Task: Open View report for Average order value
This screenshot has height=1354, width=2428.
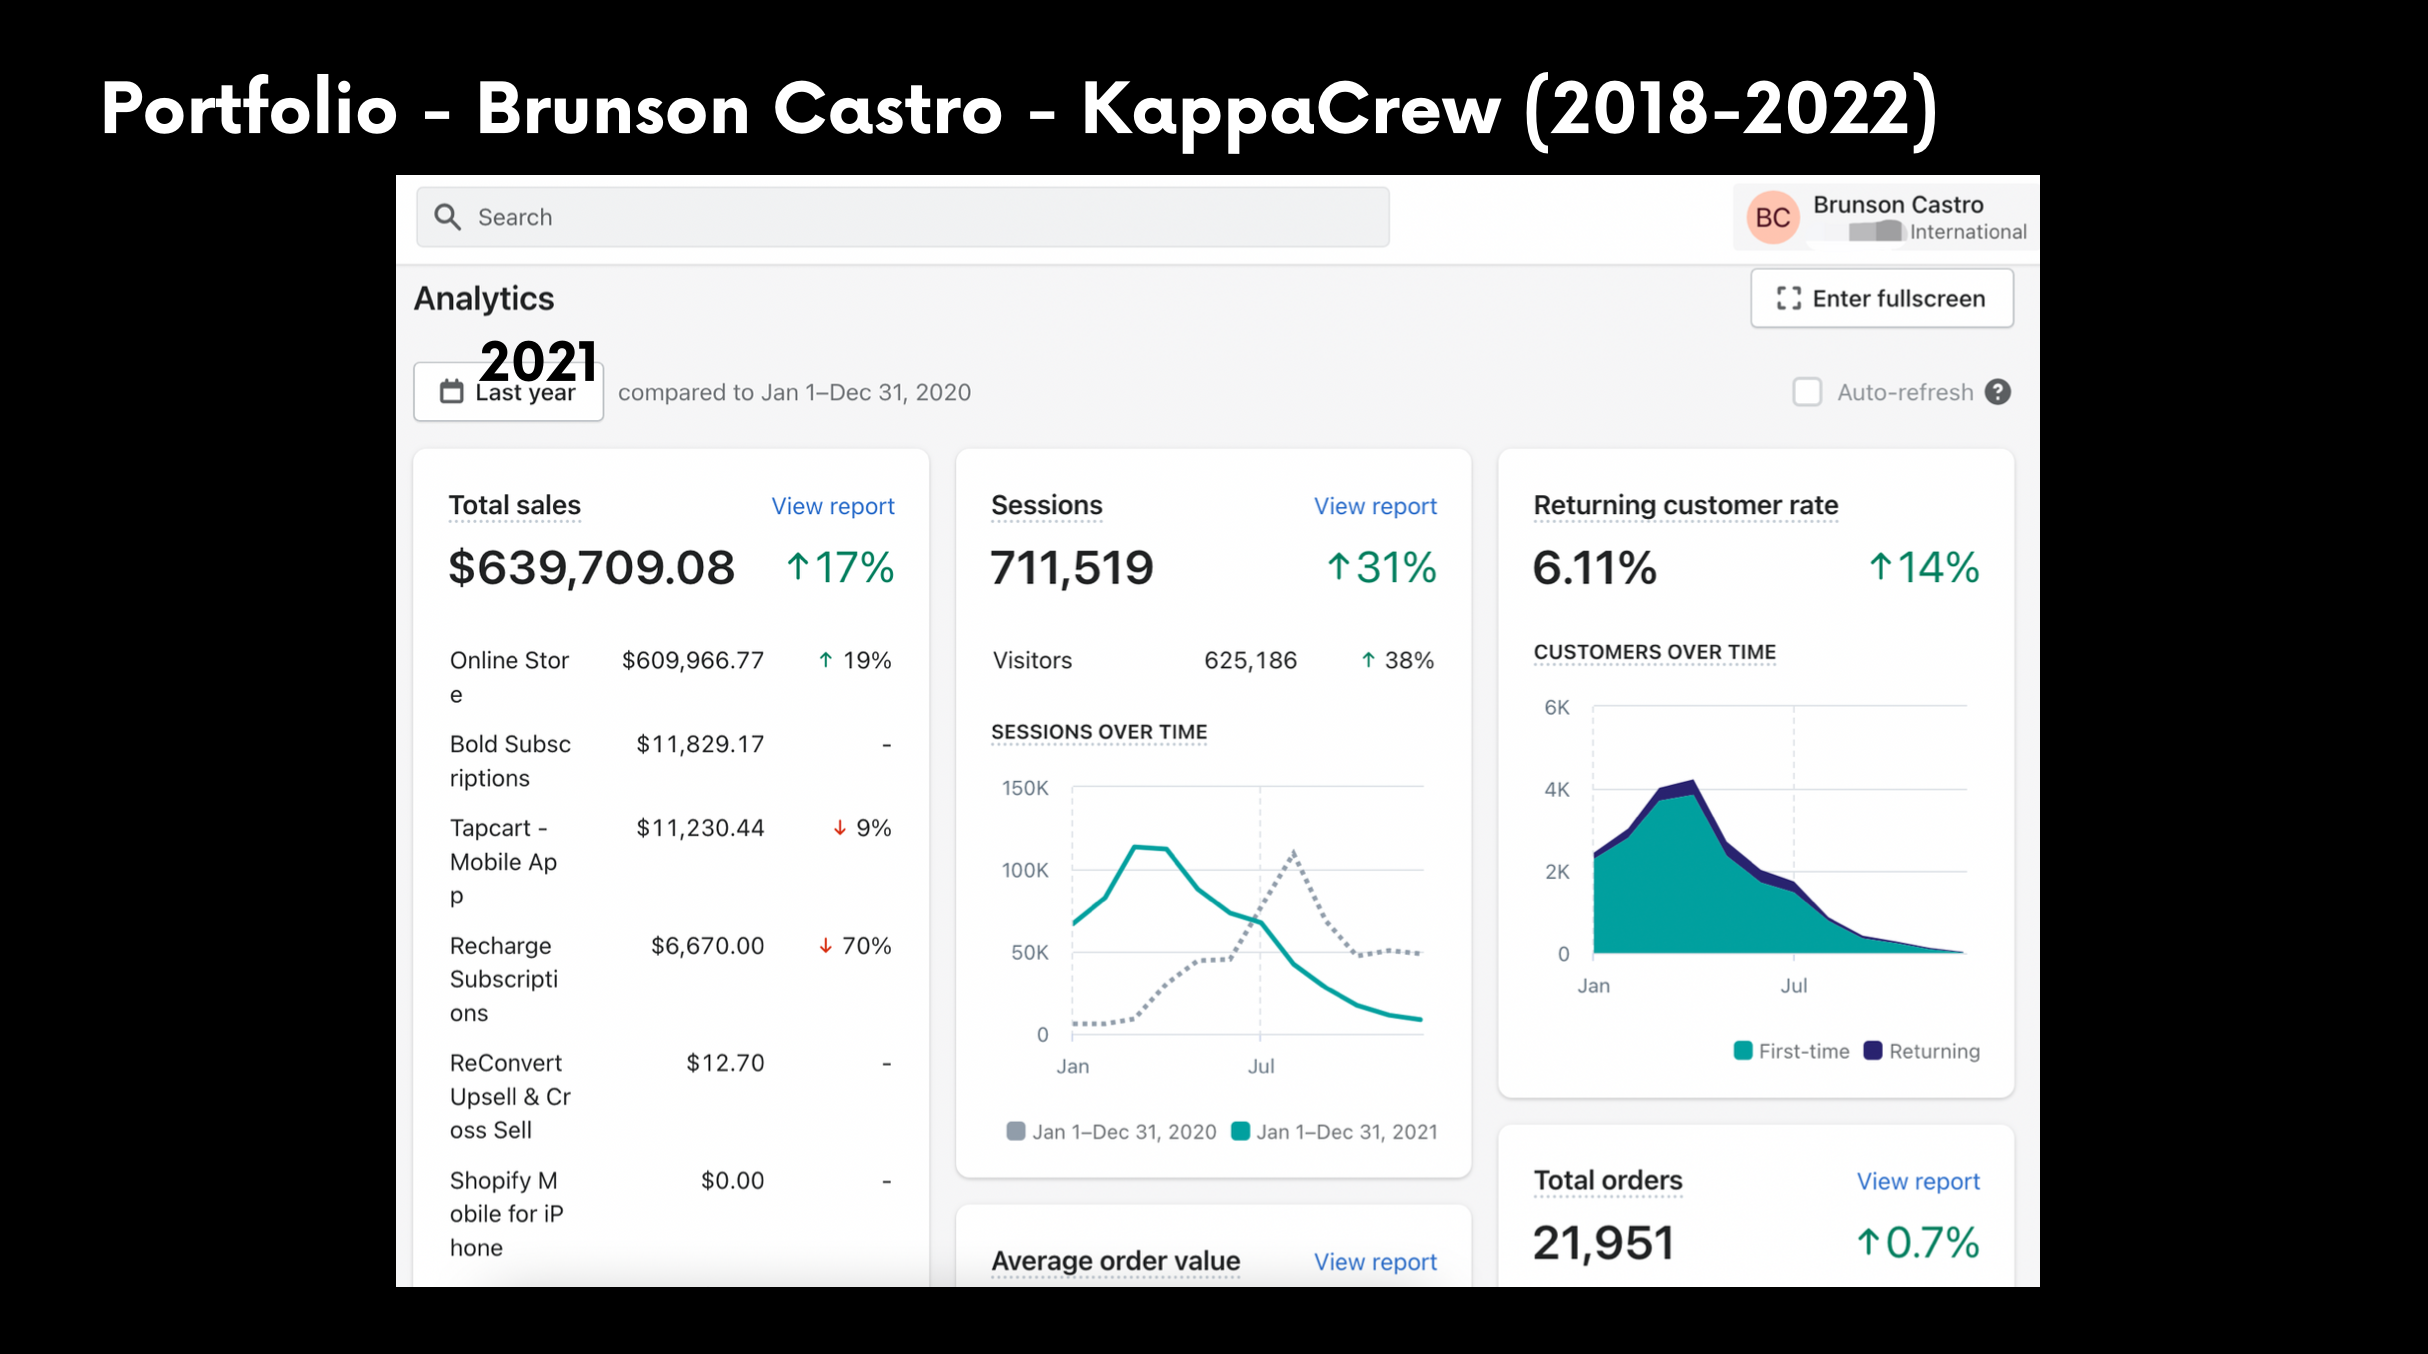Action: 1375,1262
